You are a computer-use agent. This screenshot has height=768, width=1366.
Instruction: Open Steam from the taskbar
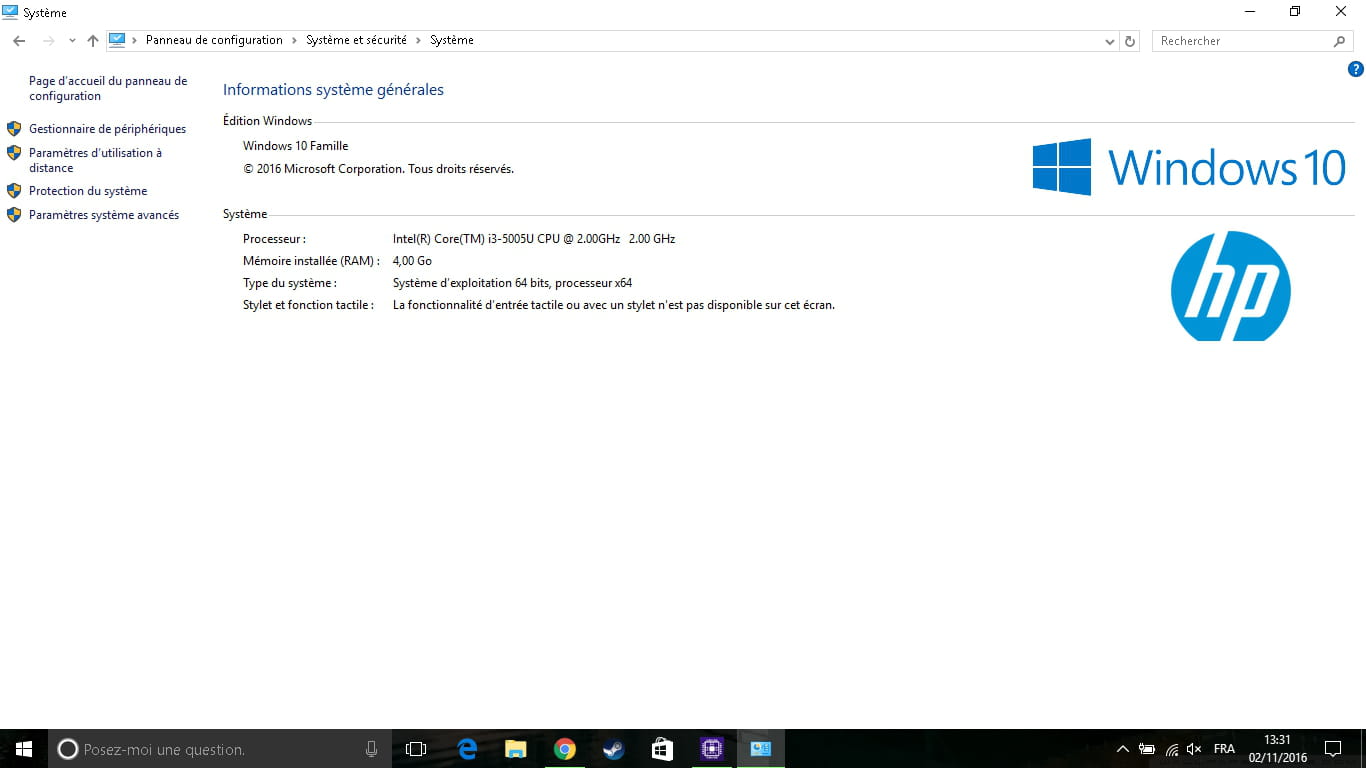pyautogui.click(x=613, y=749)
